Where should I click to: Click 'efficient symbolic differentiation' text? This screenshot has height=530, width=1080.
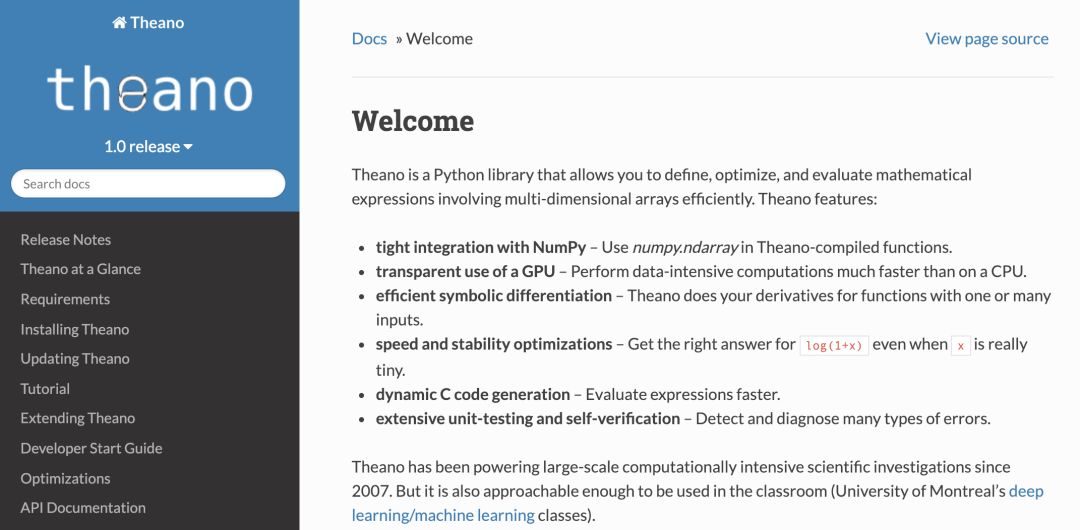pos(493,296)
